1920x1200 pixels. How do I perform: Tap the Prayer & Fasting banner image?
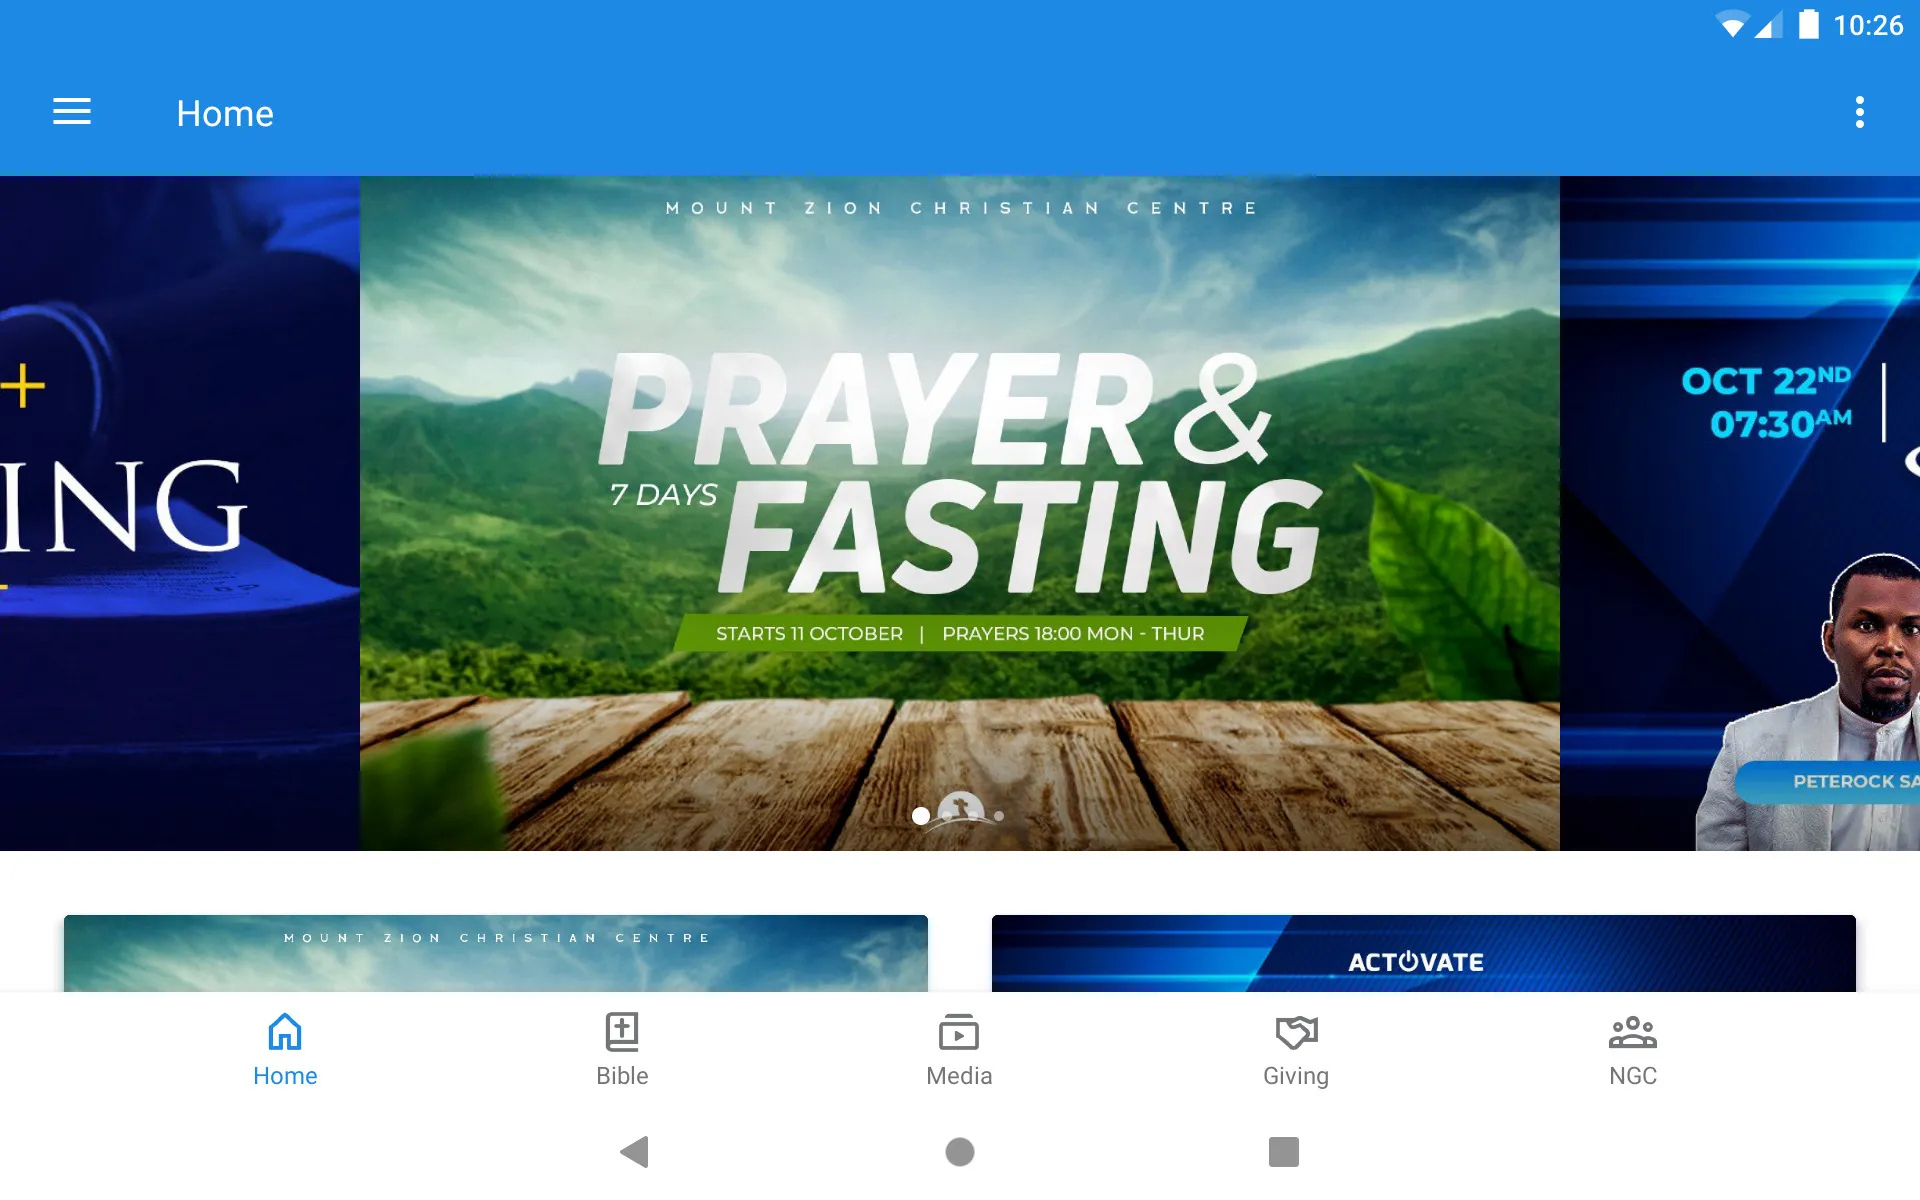[x=958, y=512]
